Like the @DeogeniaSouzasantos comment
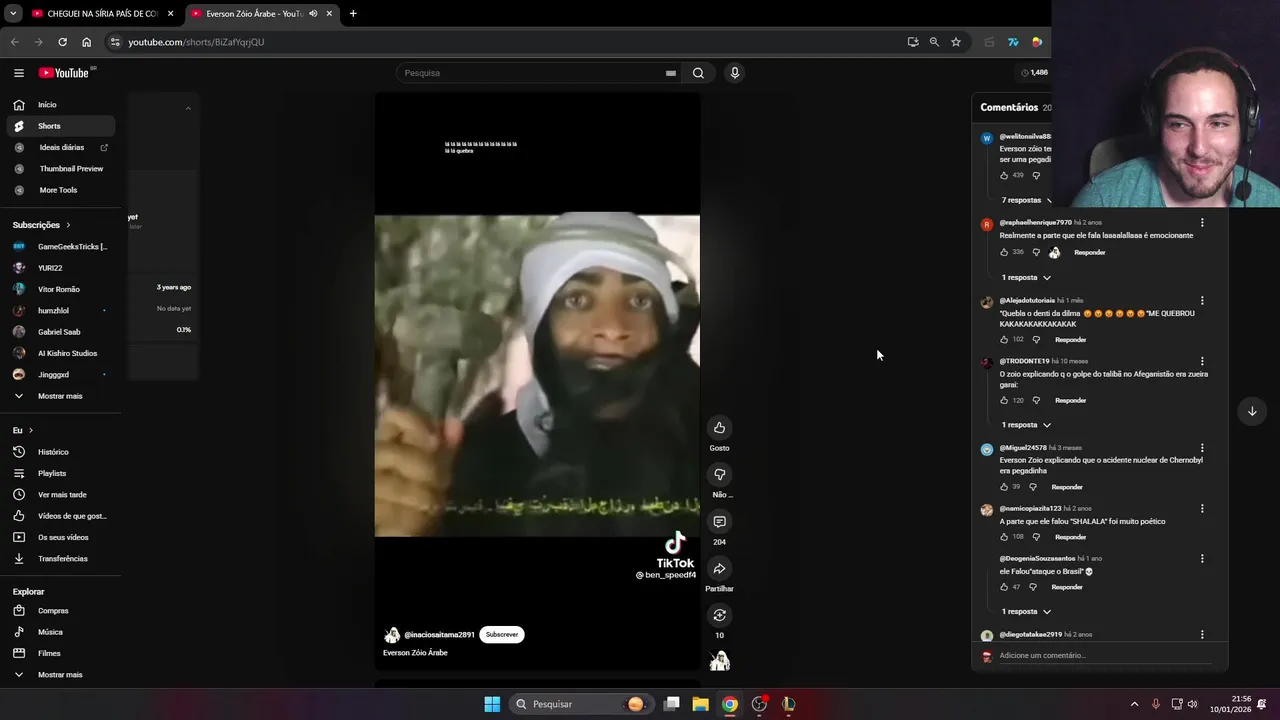Screen dimensions: 1280x720 [x=1004, y=587]
